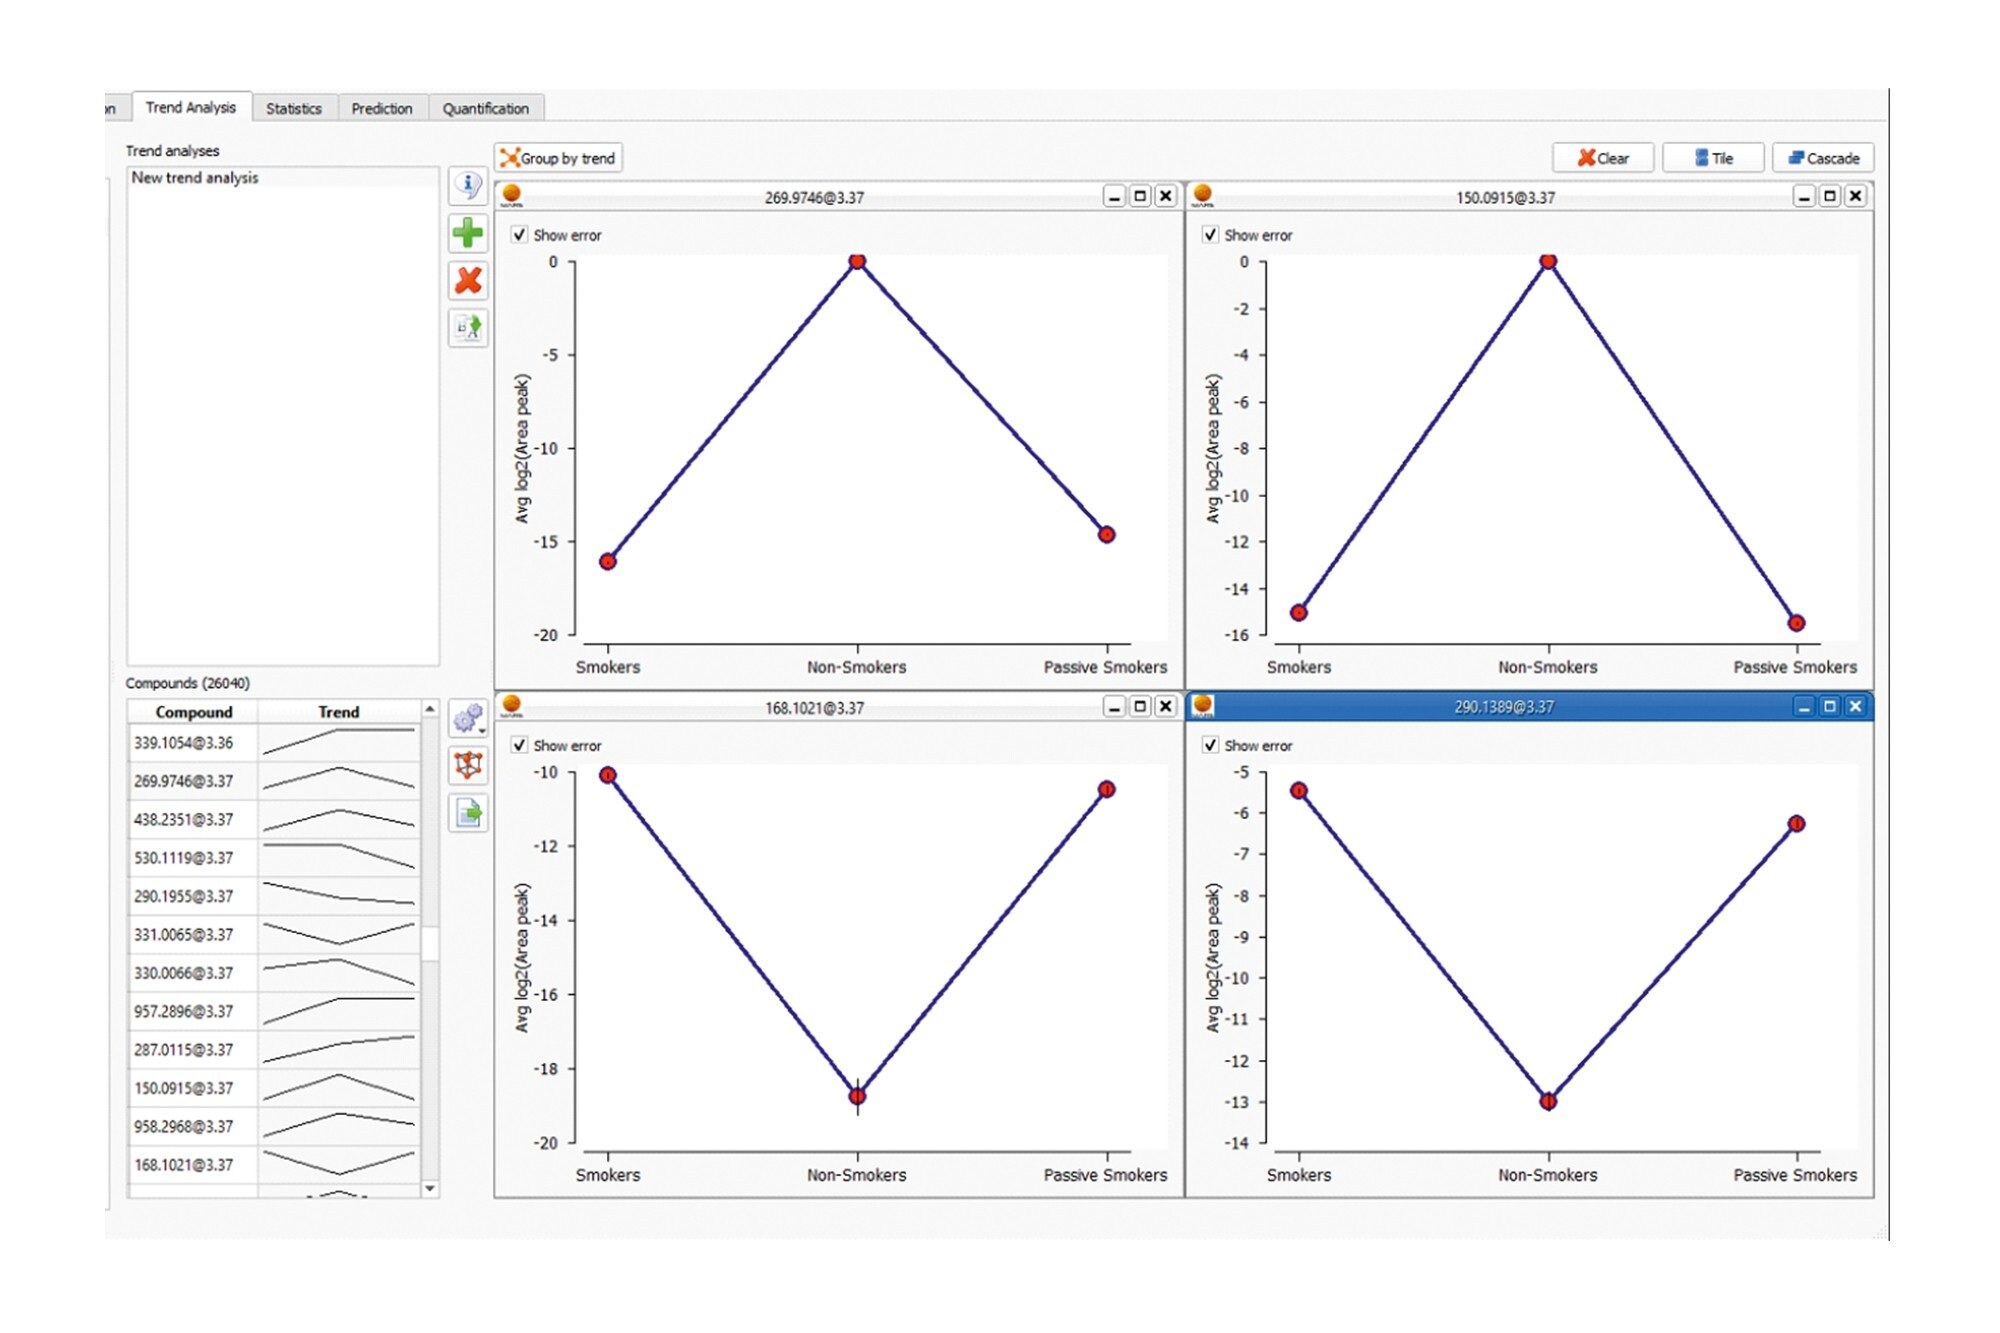Select New trend analysis entry
This screenshot has height=1333, width=2000.
pyautogui.click(x=195, y=178)
